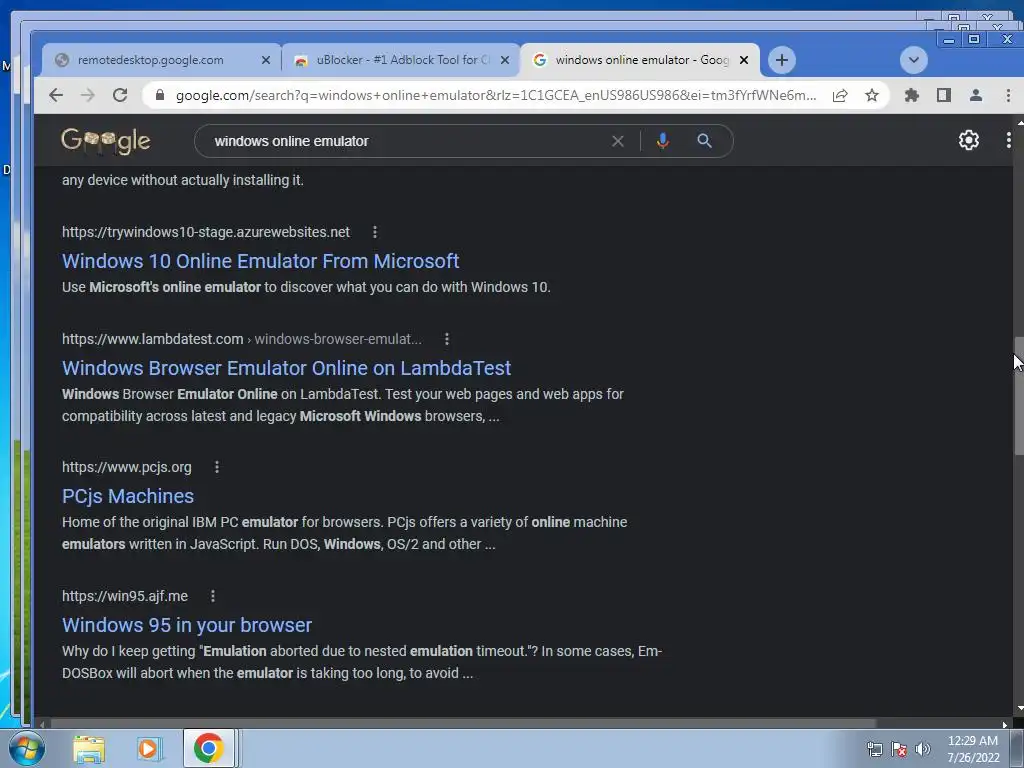Open options dots beside pcjs.org result
The height and width of the screenshot is (768, 1024).
click(217, 467)
